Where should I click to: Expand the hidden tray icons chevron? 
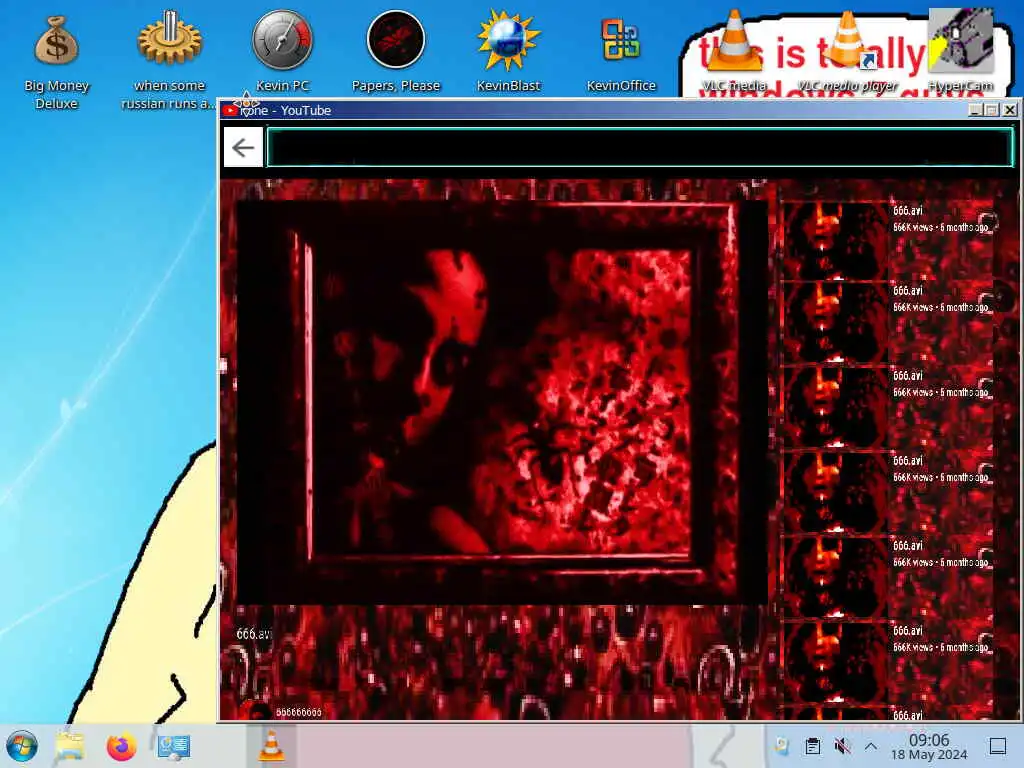tap(871, 746)
